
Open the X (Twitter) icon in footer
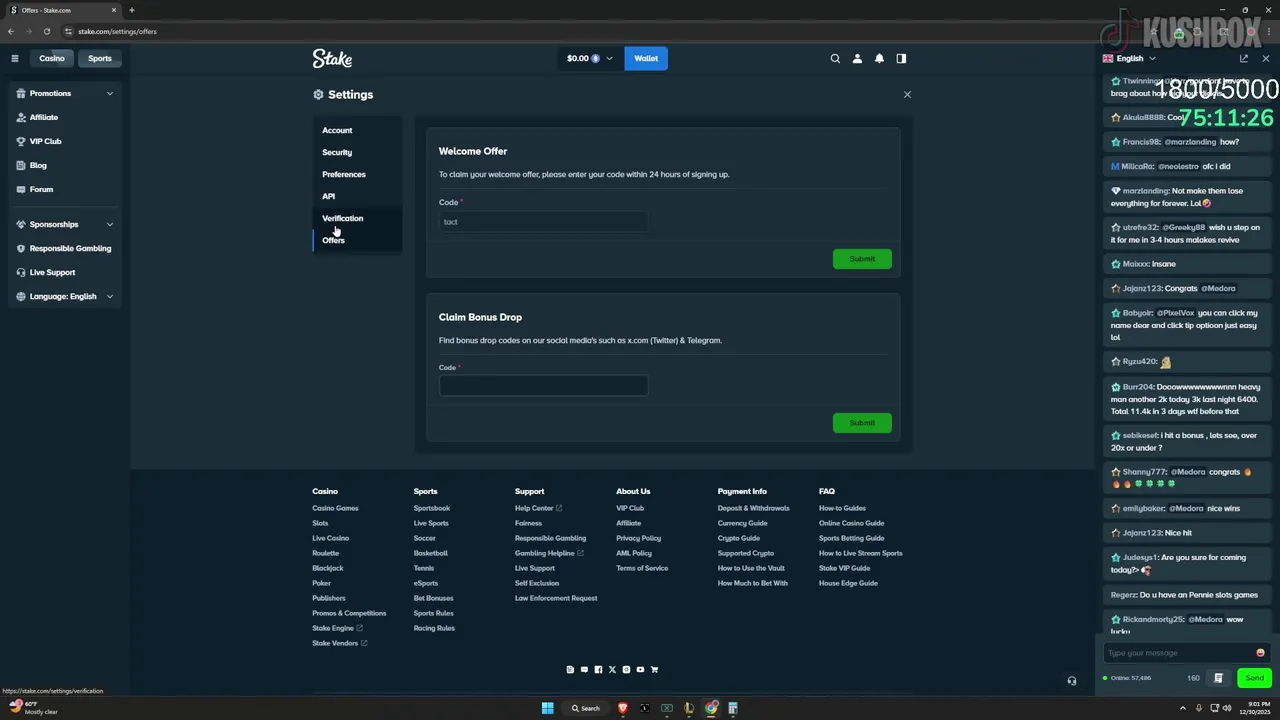[x=612, y=670]
